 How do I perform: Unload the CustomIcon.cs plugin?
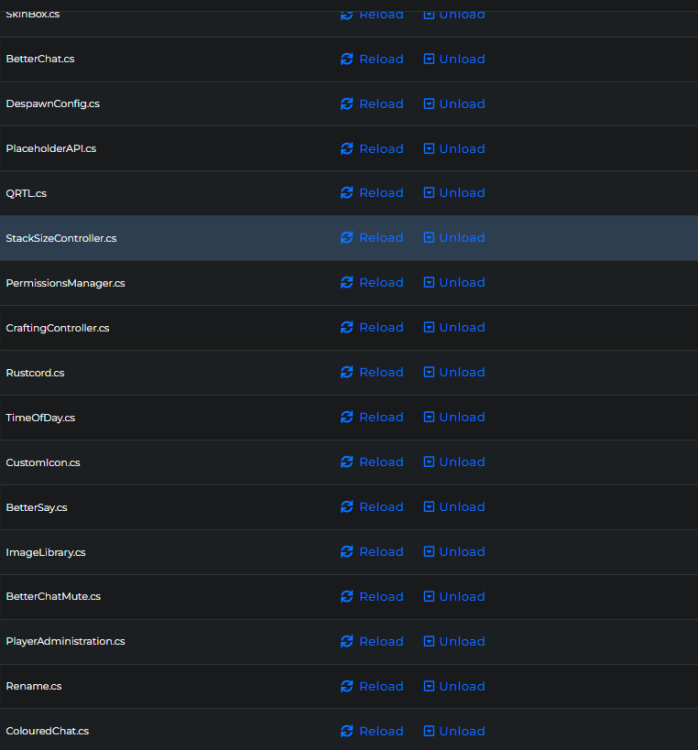tap(454, 462)
